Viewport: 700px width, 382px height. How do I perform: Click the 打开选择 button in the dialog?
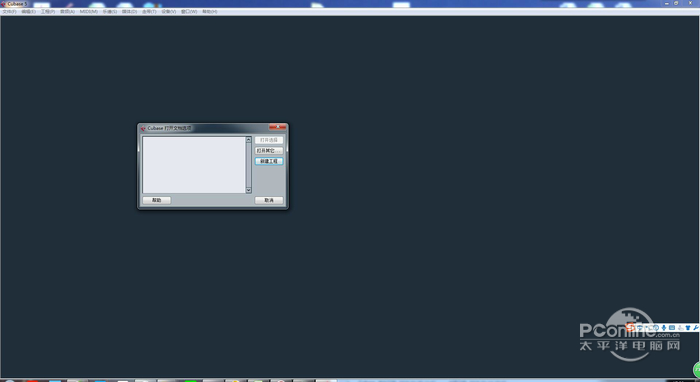pos(269,140)
